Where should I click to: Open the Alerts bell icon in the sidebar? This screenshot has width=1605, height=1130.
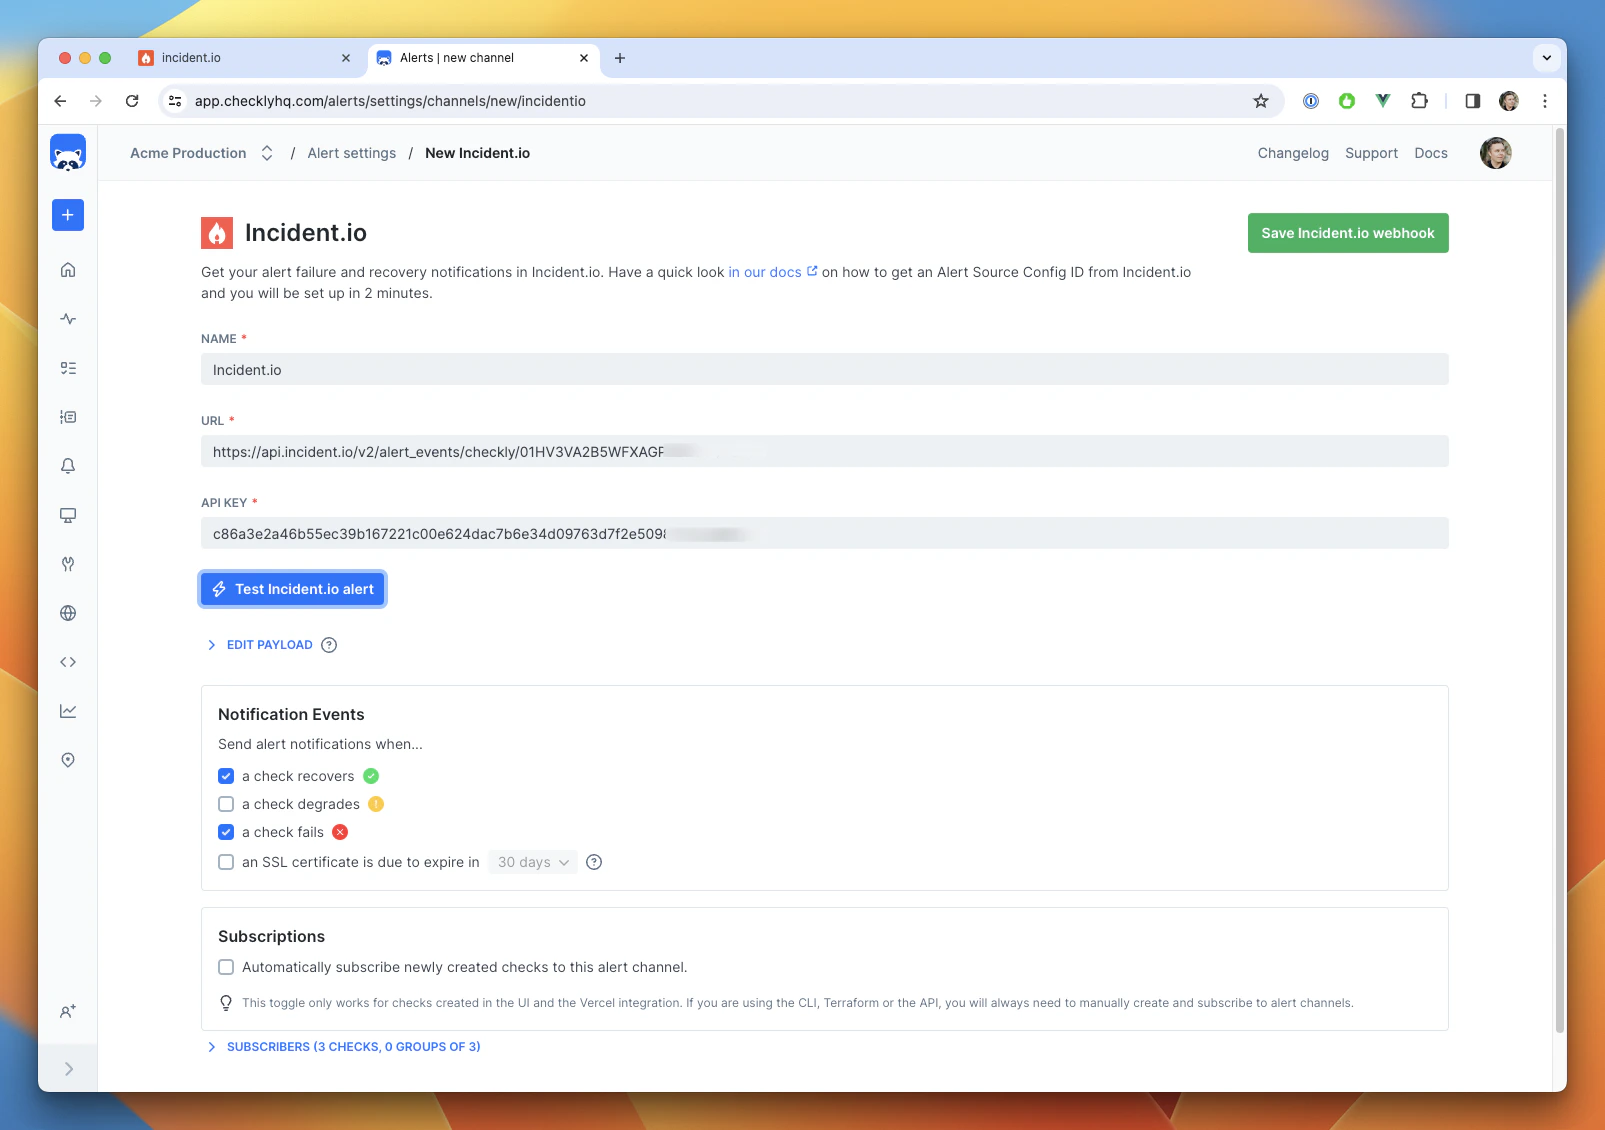coord(67,465)
